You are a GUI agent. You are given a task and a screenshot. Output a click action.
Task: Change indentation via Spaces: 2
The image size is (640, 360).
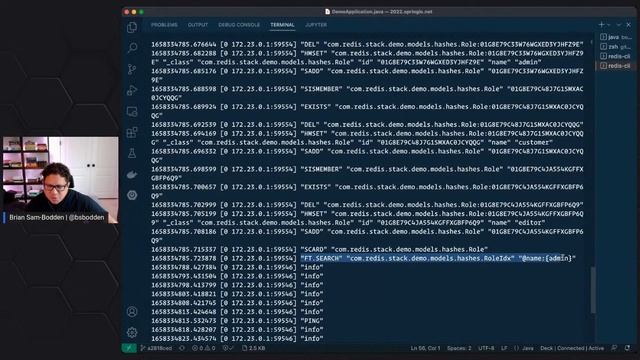coord(459,348)
